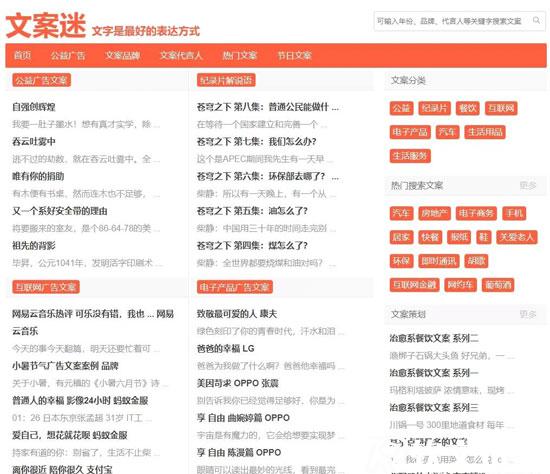The height and width of the screenshot is (474, 550).
Task: Open the 文案品牌 navigation tab
Action: 123,55
